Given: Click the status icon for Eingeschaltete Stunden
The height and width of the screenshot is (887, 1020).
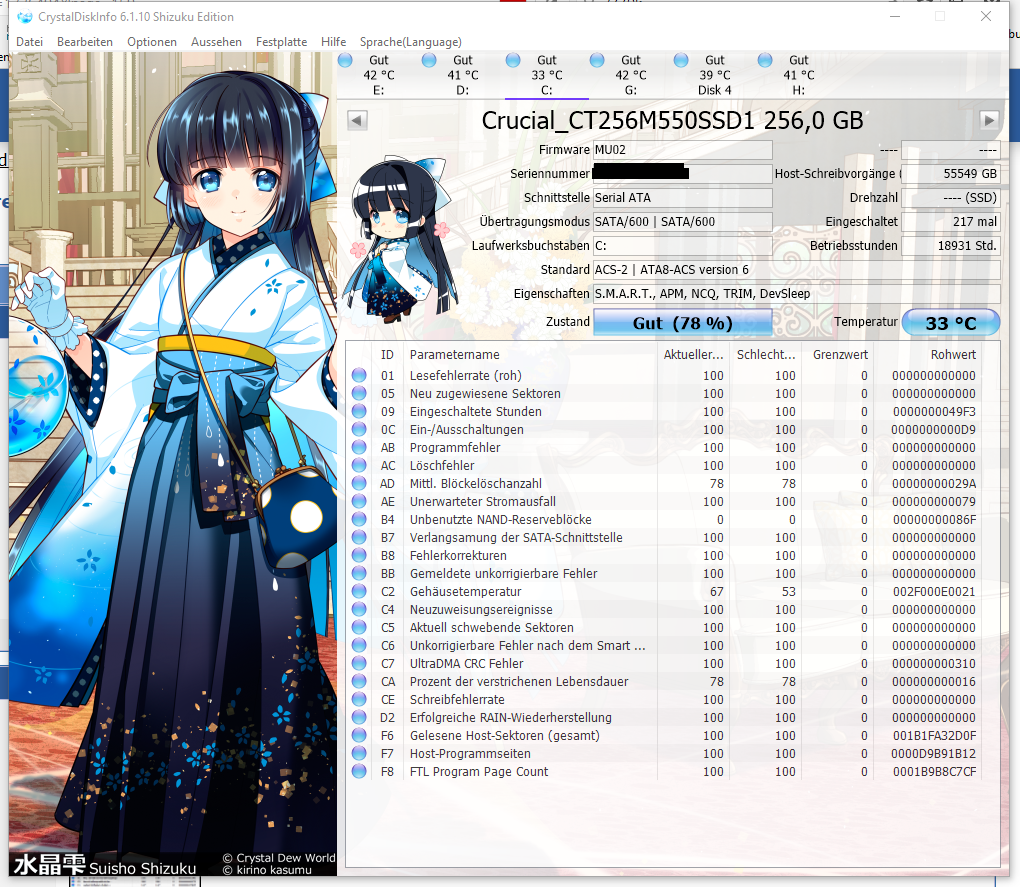Looking at the screenshot, I should (x=358, y=411).
